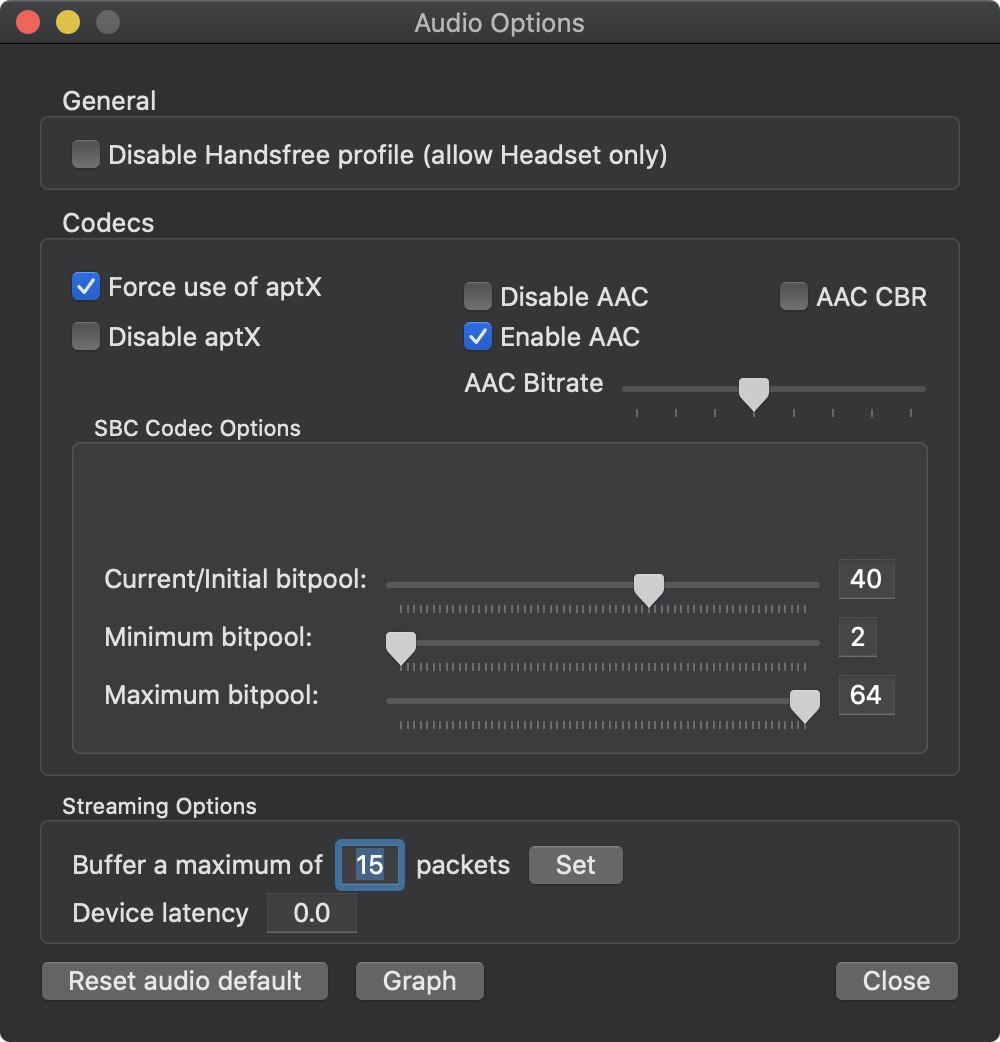Click the Current/Initial bitpool slider handle

coord(649,590)
